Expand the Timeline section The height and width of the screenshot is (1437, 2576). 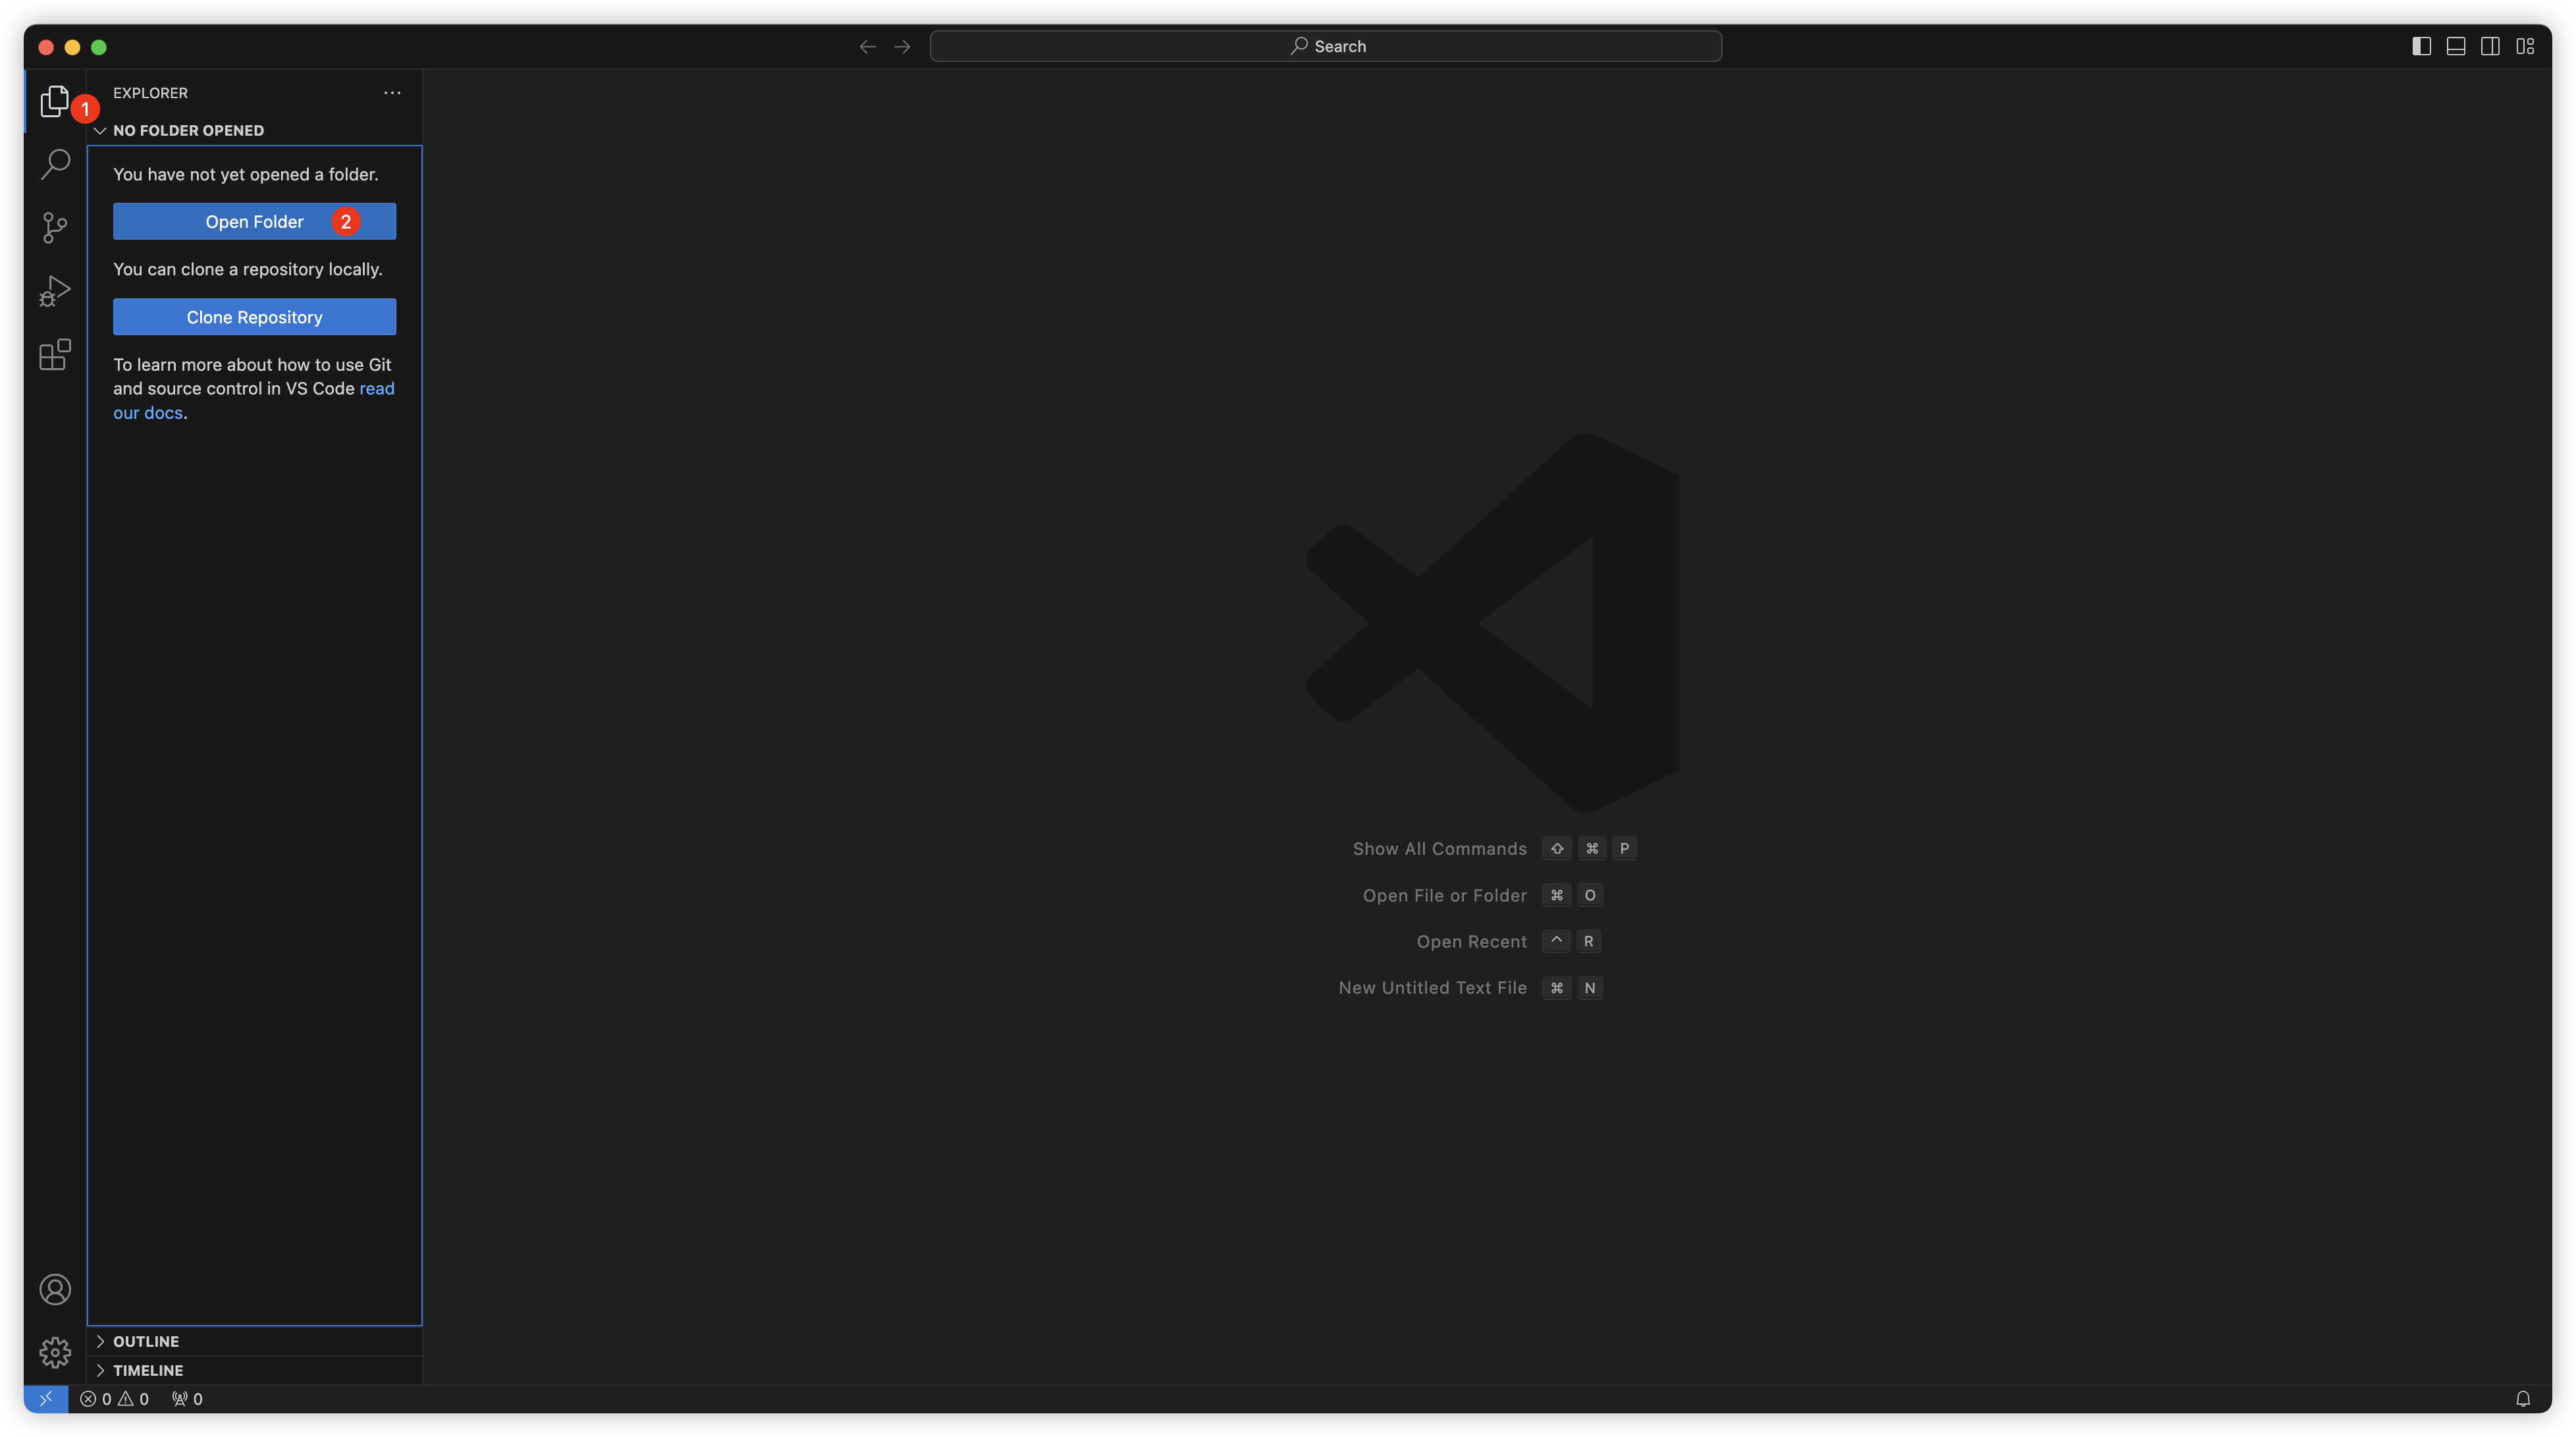pyautogui.click(x=148, y=1370)
